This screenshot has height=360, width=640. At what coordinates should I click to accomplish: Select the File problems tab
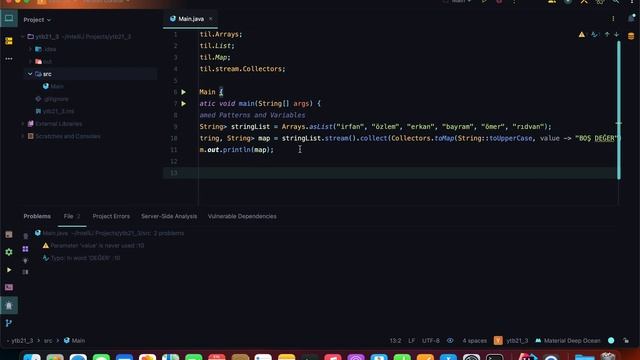pyautogui.click(x=72, y=216)
